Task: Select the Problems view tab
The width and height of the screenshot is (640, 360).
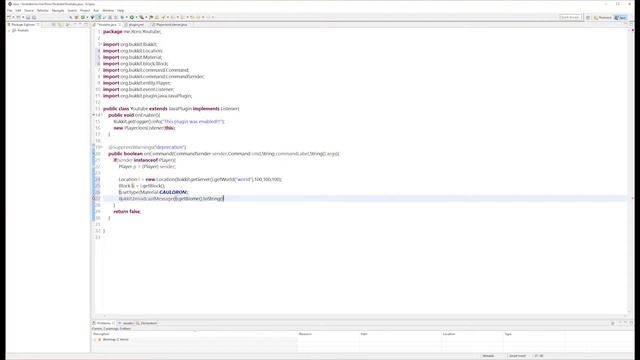Action: [x=104, y=323]
